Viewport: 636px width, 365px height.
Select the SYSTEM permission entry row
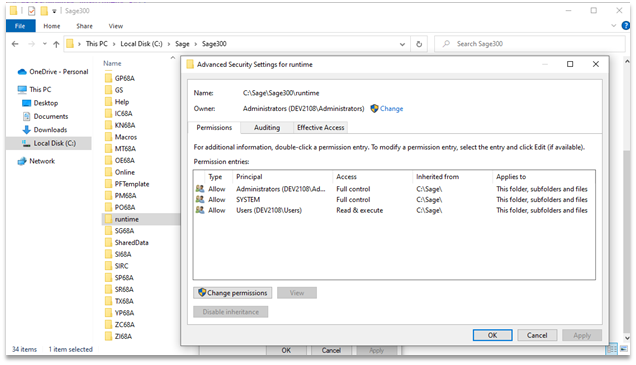point(394,200)
